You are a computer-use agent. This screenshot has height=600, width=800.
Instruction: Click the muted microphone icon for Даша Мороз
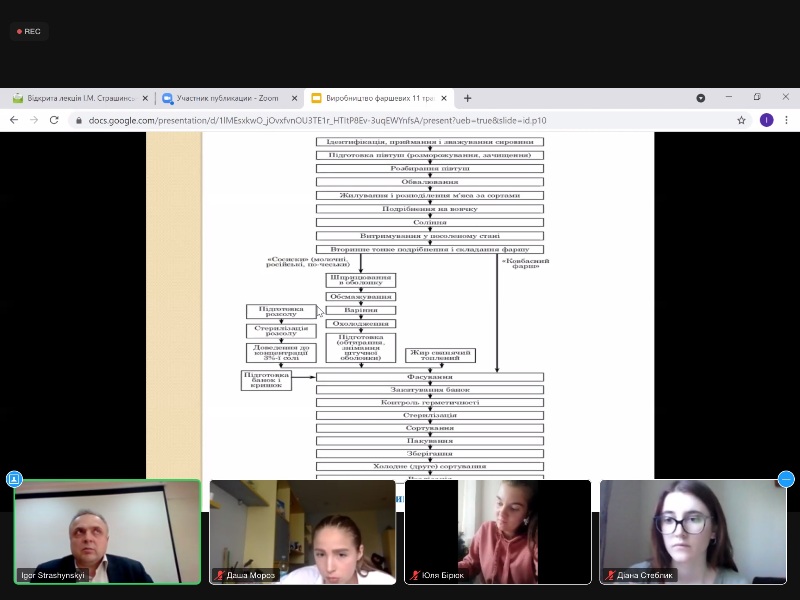point(219,576)
